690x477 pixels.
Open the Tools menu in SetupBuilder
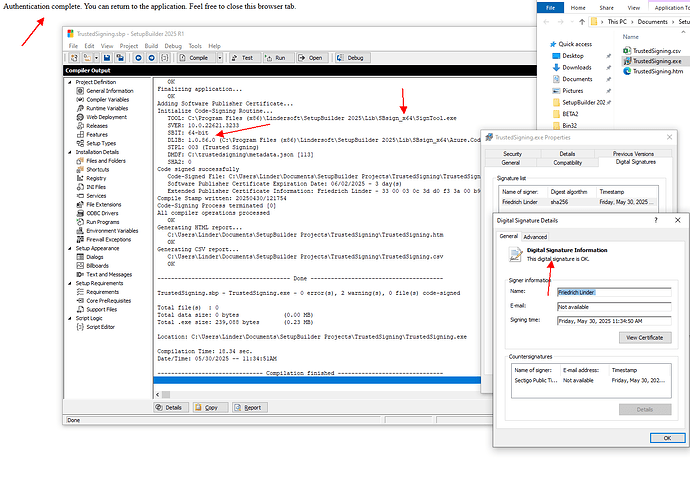pos(195,46)
